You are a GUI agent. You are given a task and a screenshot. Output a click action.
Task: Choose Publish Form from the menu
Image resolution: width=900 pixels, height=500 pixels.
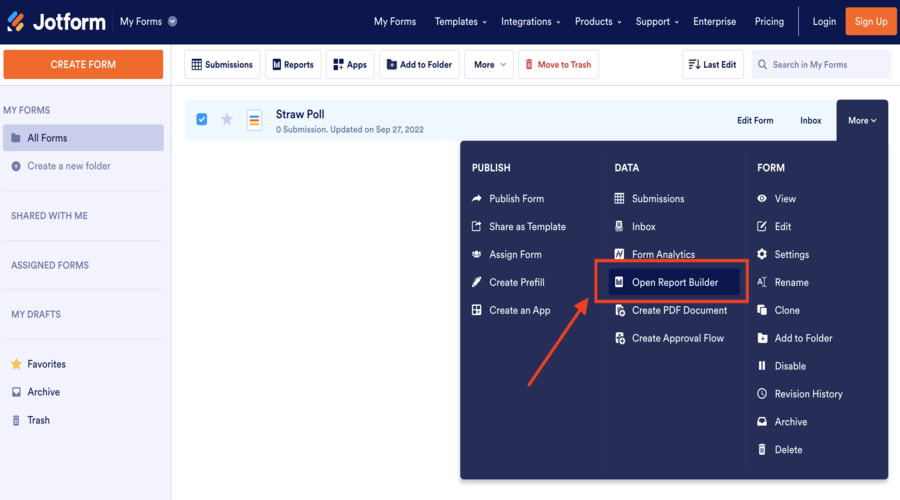click(516, 198)
